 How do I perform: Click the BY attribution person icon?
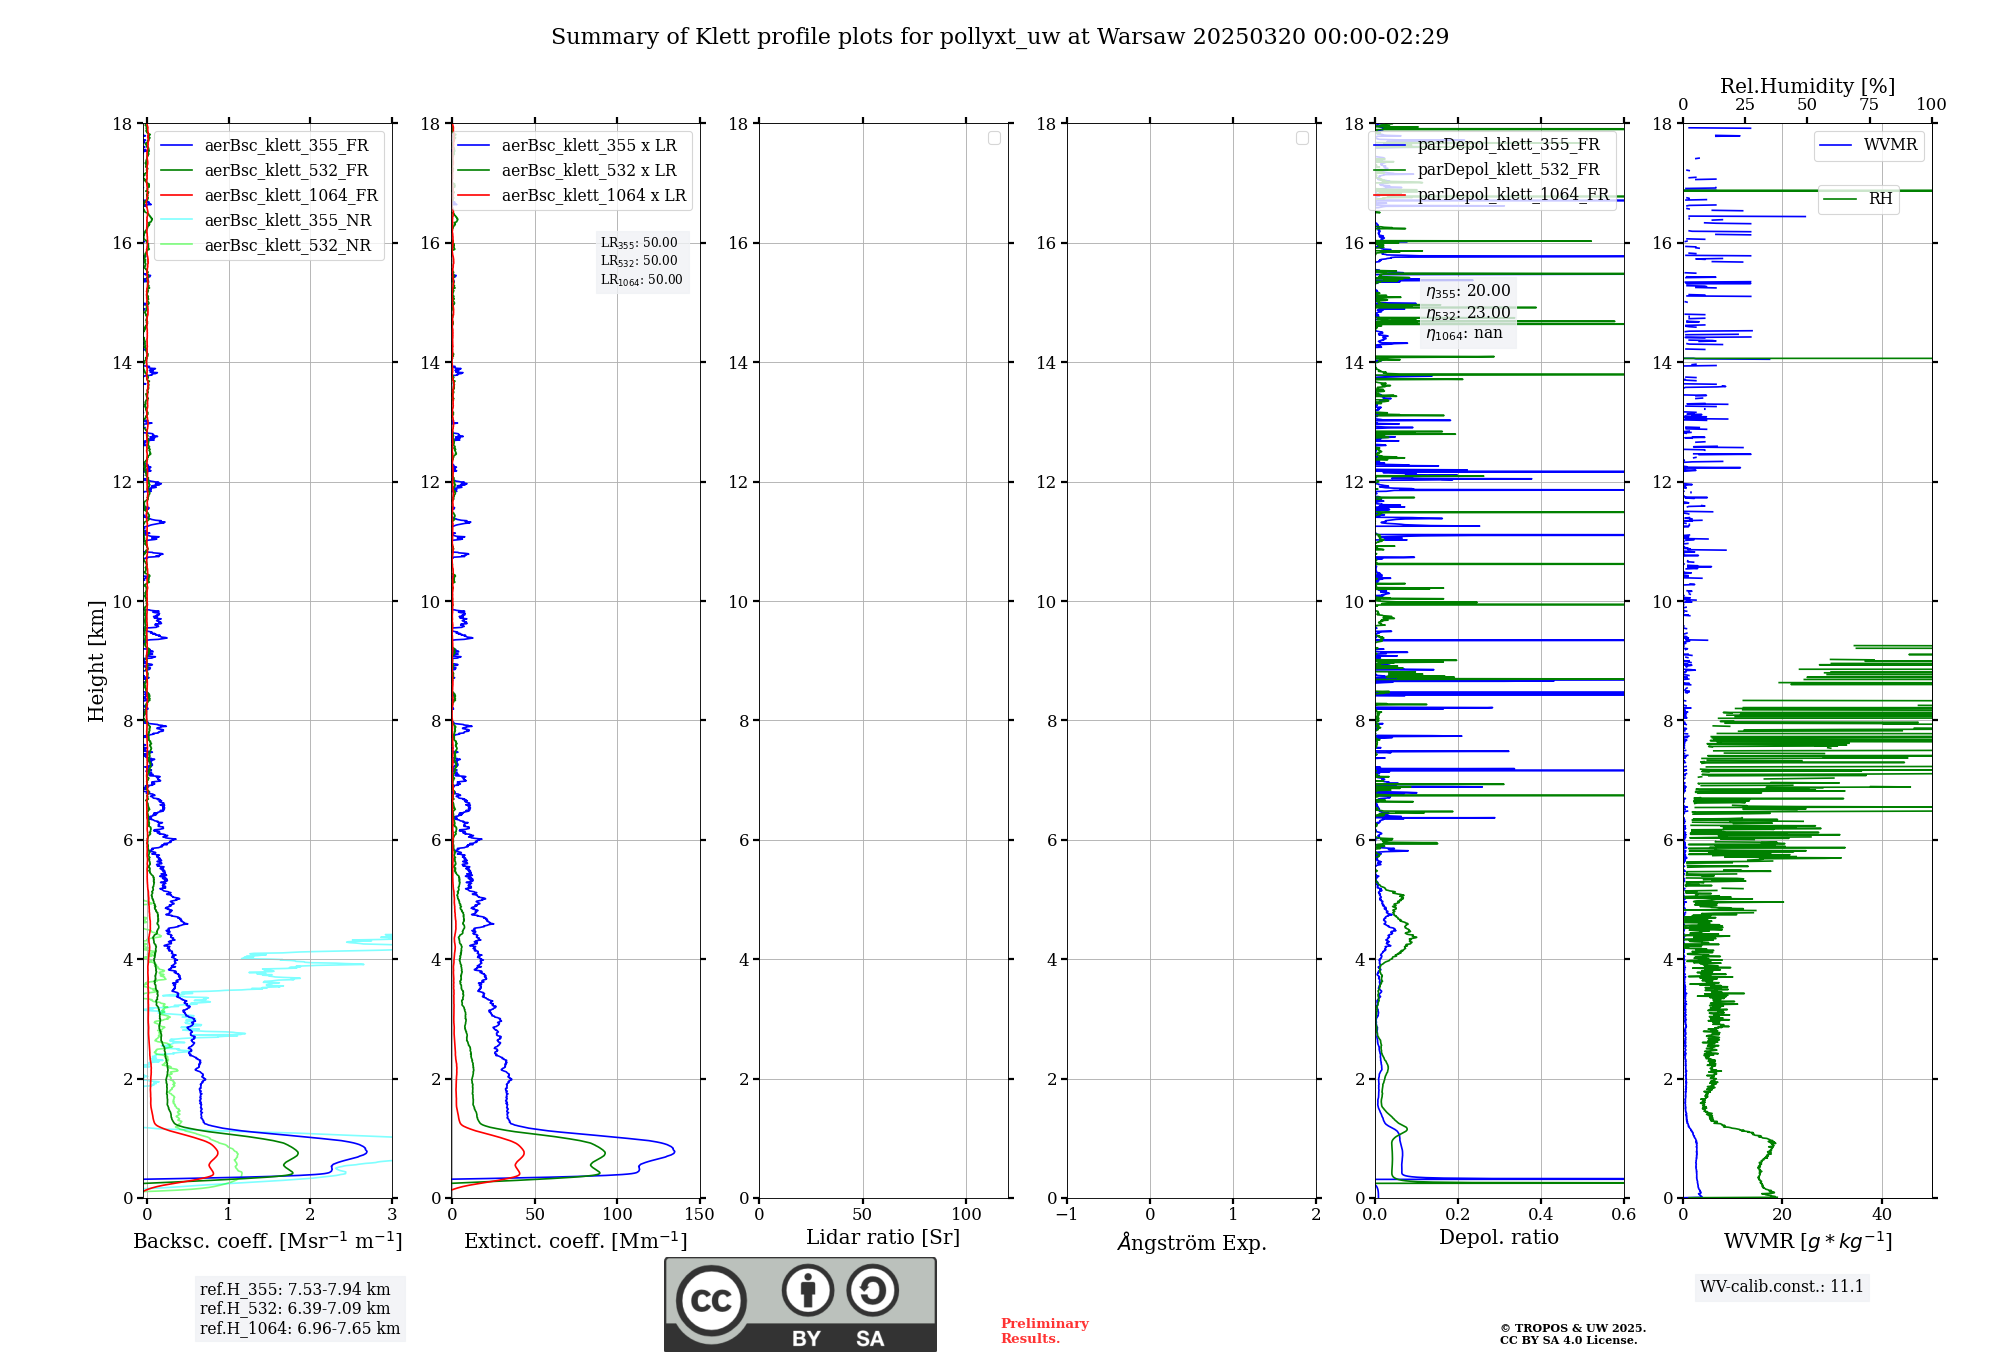tap(808, 1290)
